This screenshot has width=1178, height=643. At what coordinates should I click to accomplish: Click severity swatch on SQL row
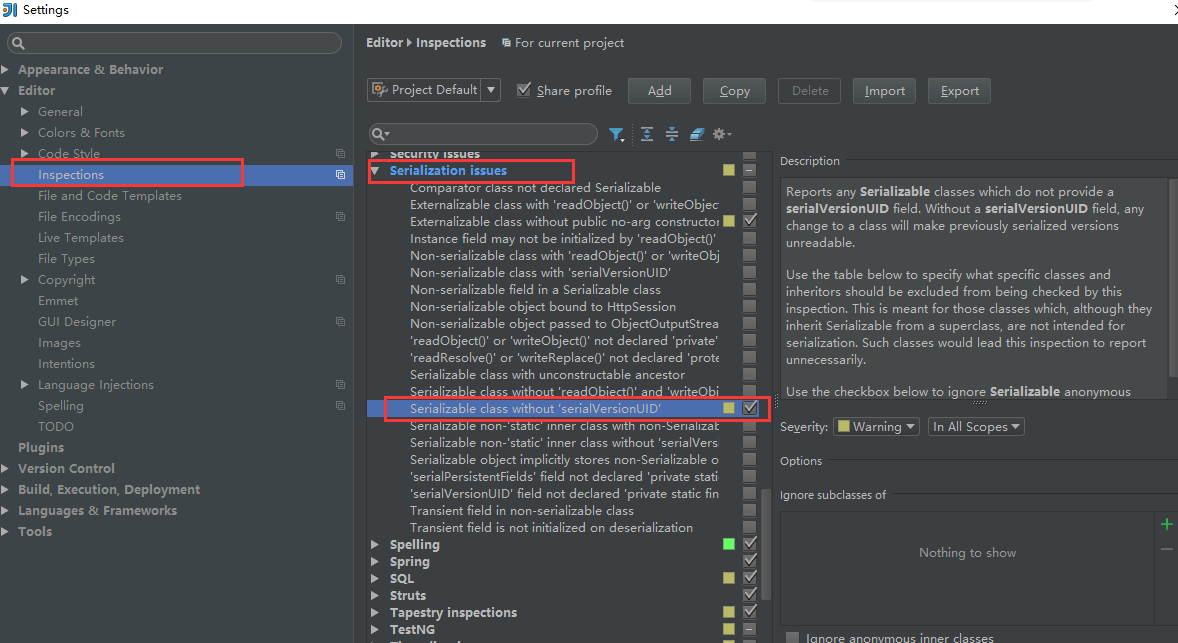pyautogui.click(x=729, y=578)
